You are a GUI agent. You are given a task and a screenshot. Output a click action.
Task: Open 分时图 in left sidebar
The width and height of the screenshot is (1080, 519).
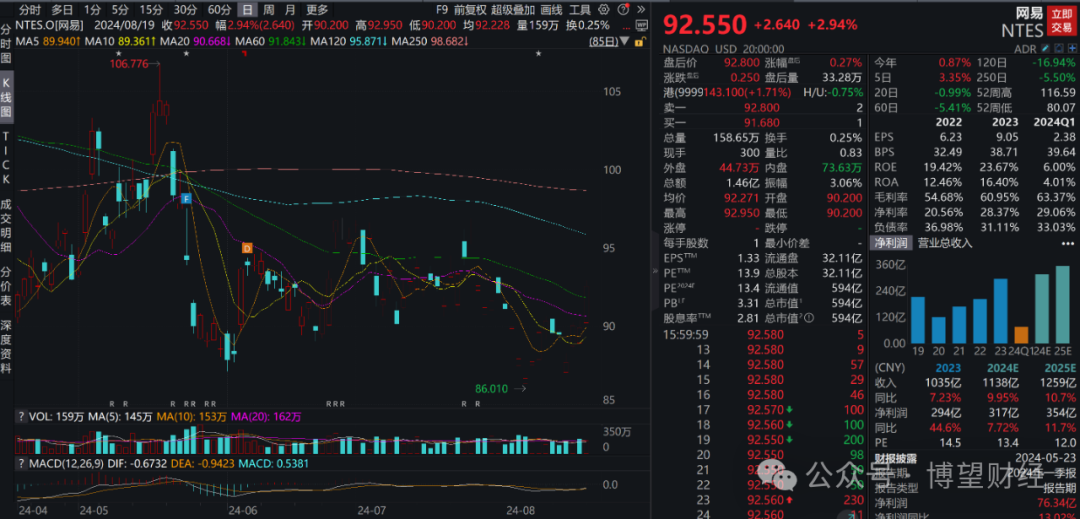6,44
